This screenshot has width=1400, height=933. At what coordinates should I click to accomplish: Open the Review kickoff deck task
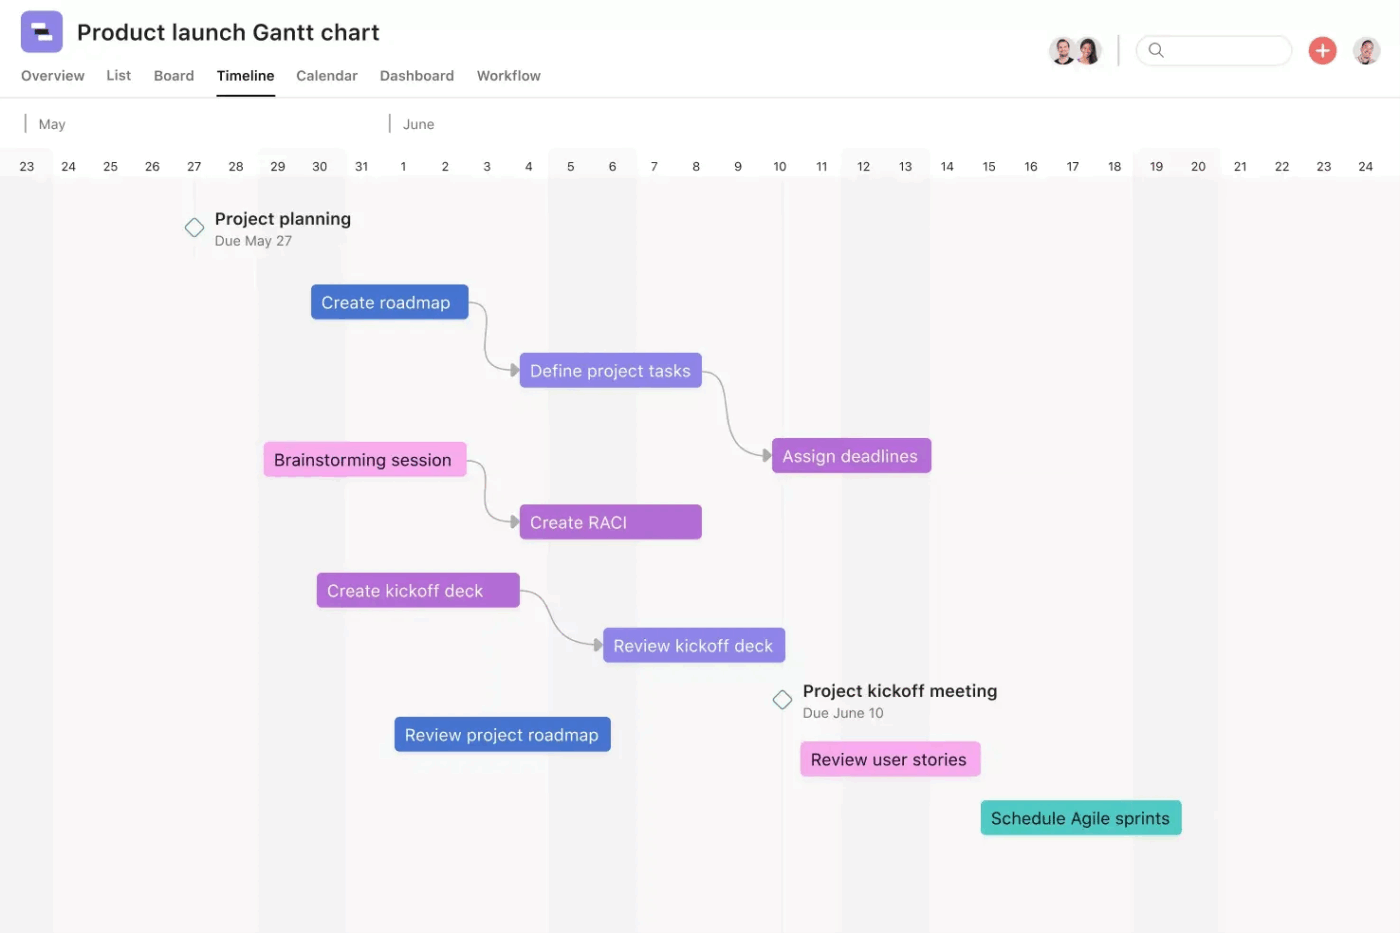(x=693, y=645)
